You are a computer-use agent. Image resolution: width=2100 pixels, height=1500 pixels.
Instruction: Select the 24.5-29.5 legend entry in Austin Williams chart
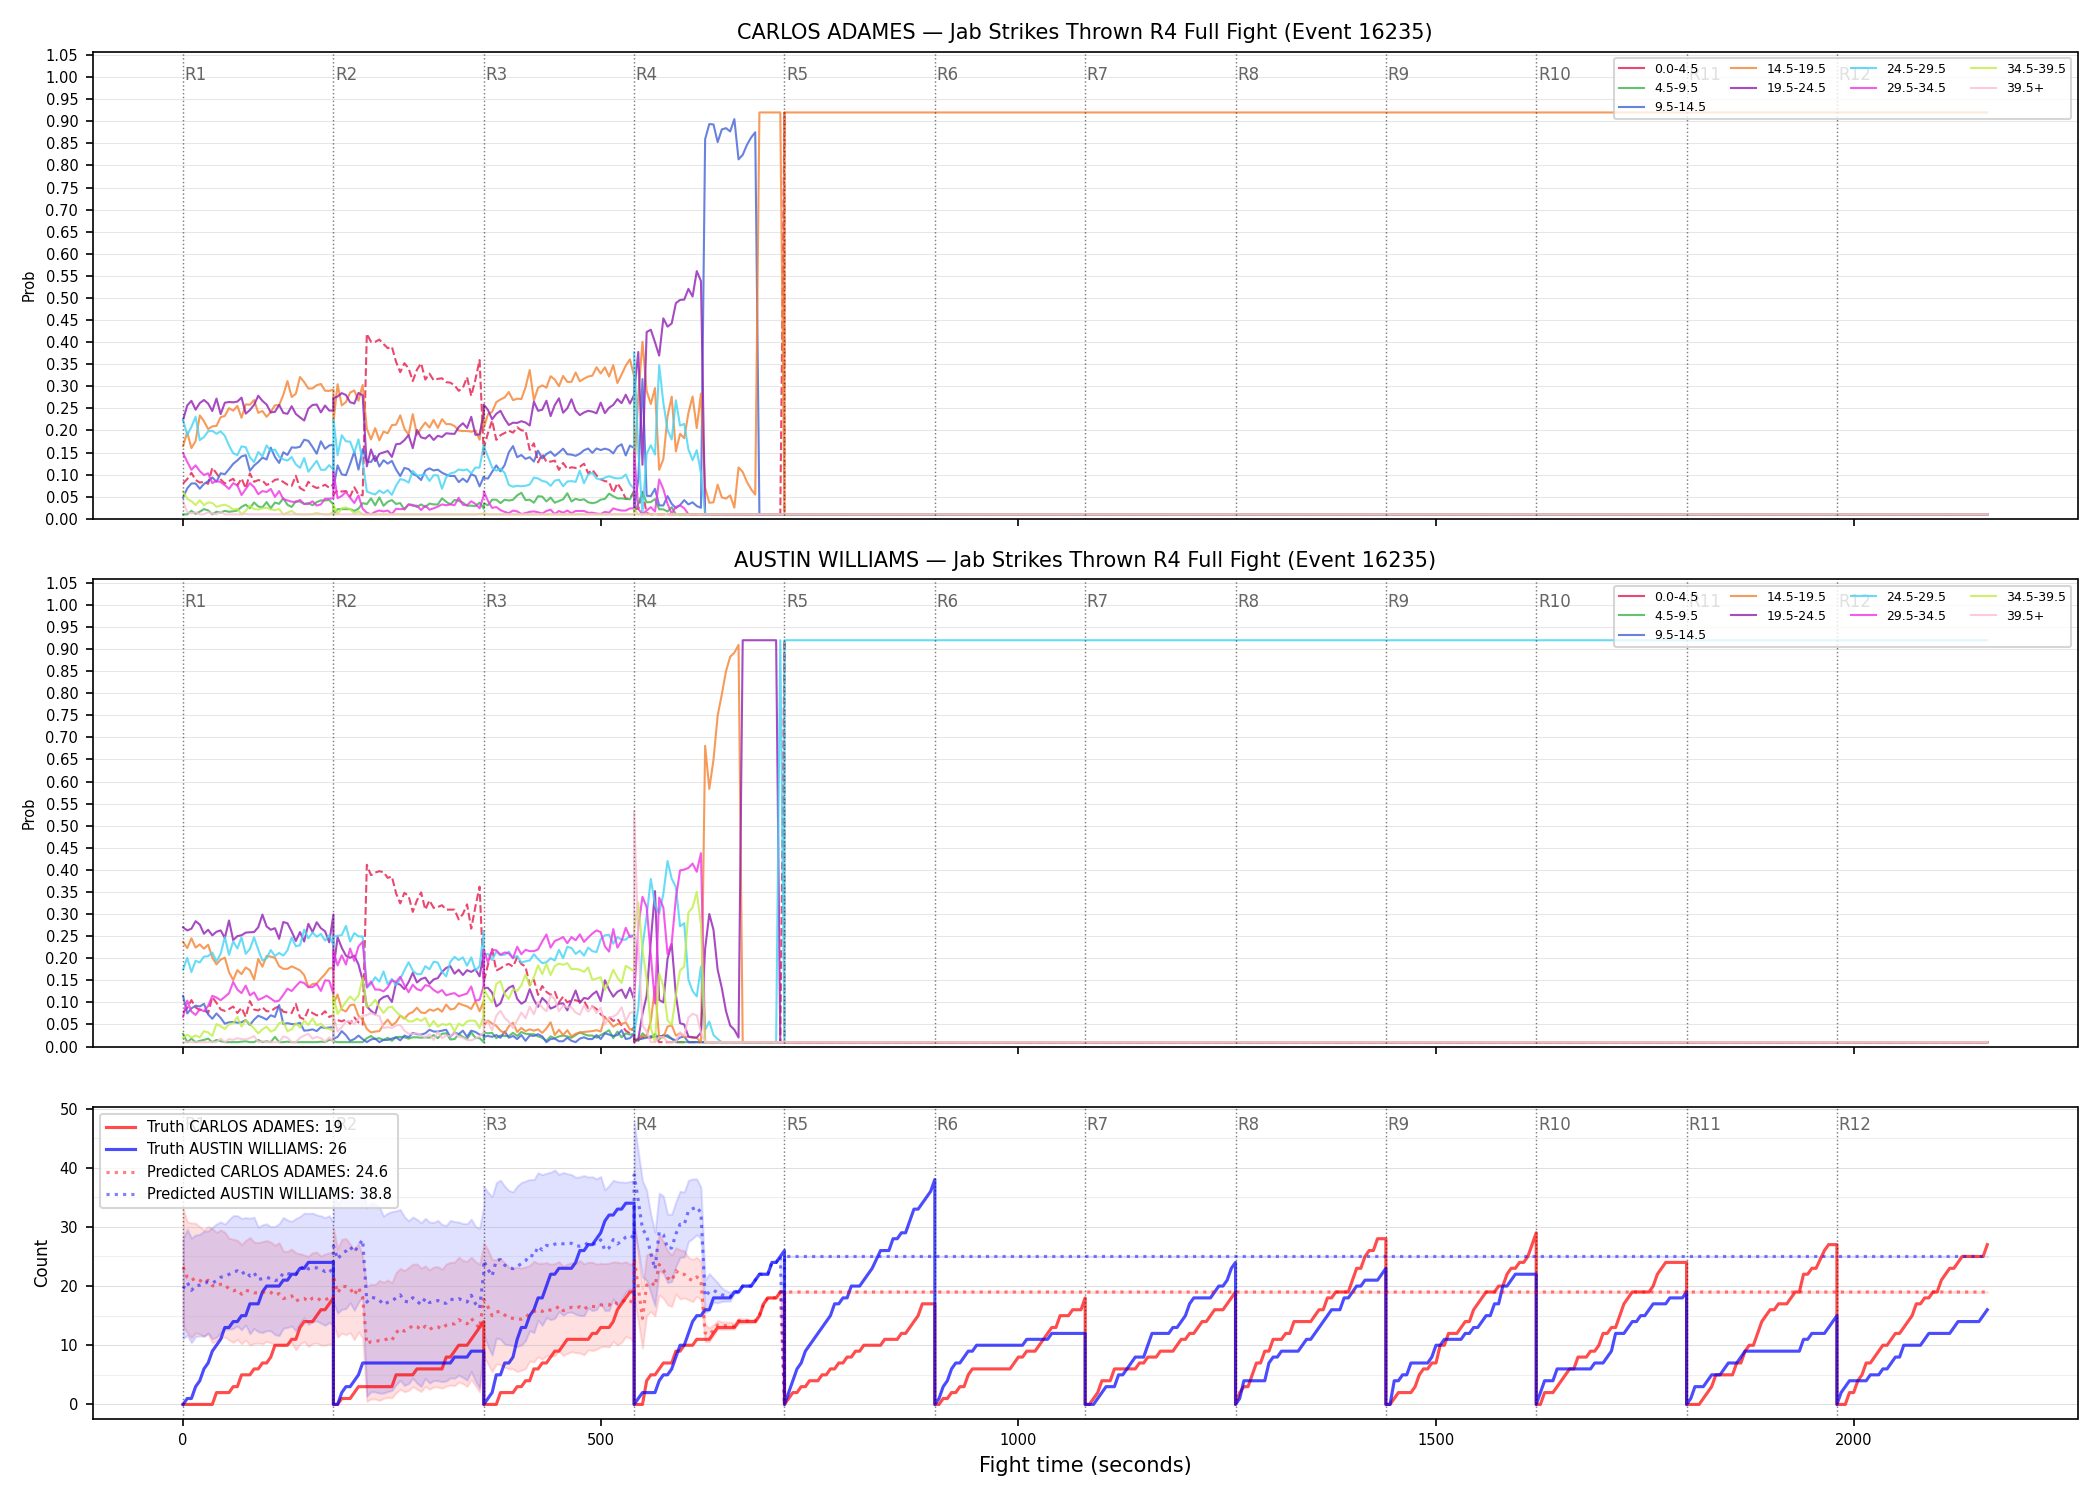click(x=1898, y=597)
